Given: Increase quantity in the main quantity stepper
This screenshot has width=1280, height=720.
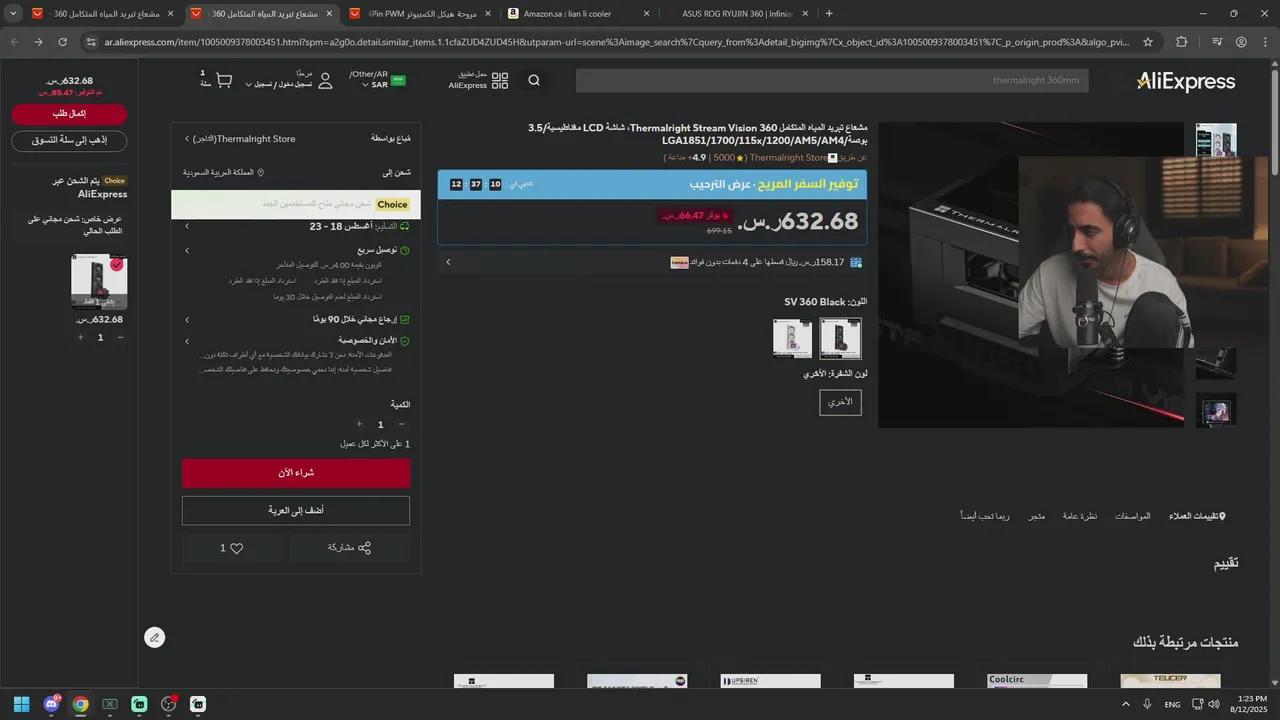Looking at the screenshot, I should pyautogui.click(x=359, y=425).
